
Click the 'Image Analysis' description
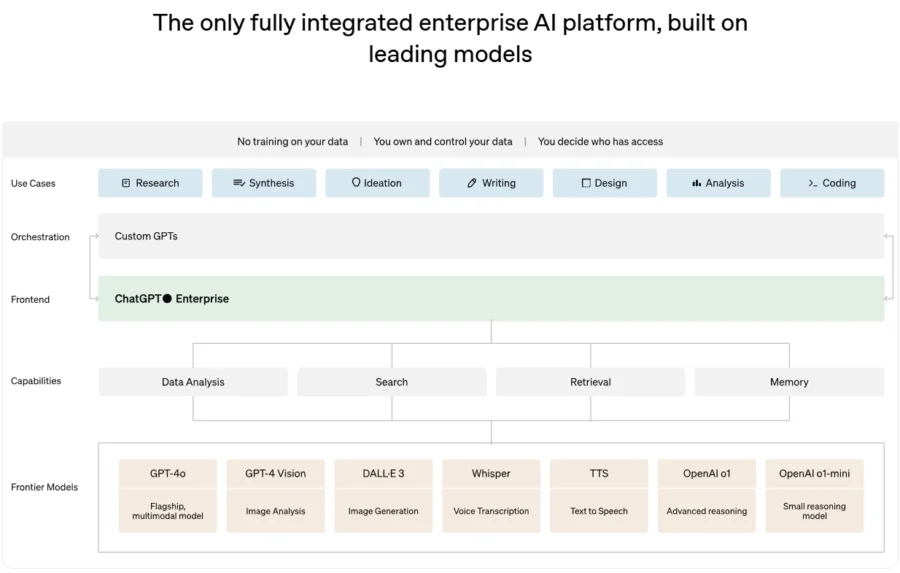[276, 511]
